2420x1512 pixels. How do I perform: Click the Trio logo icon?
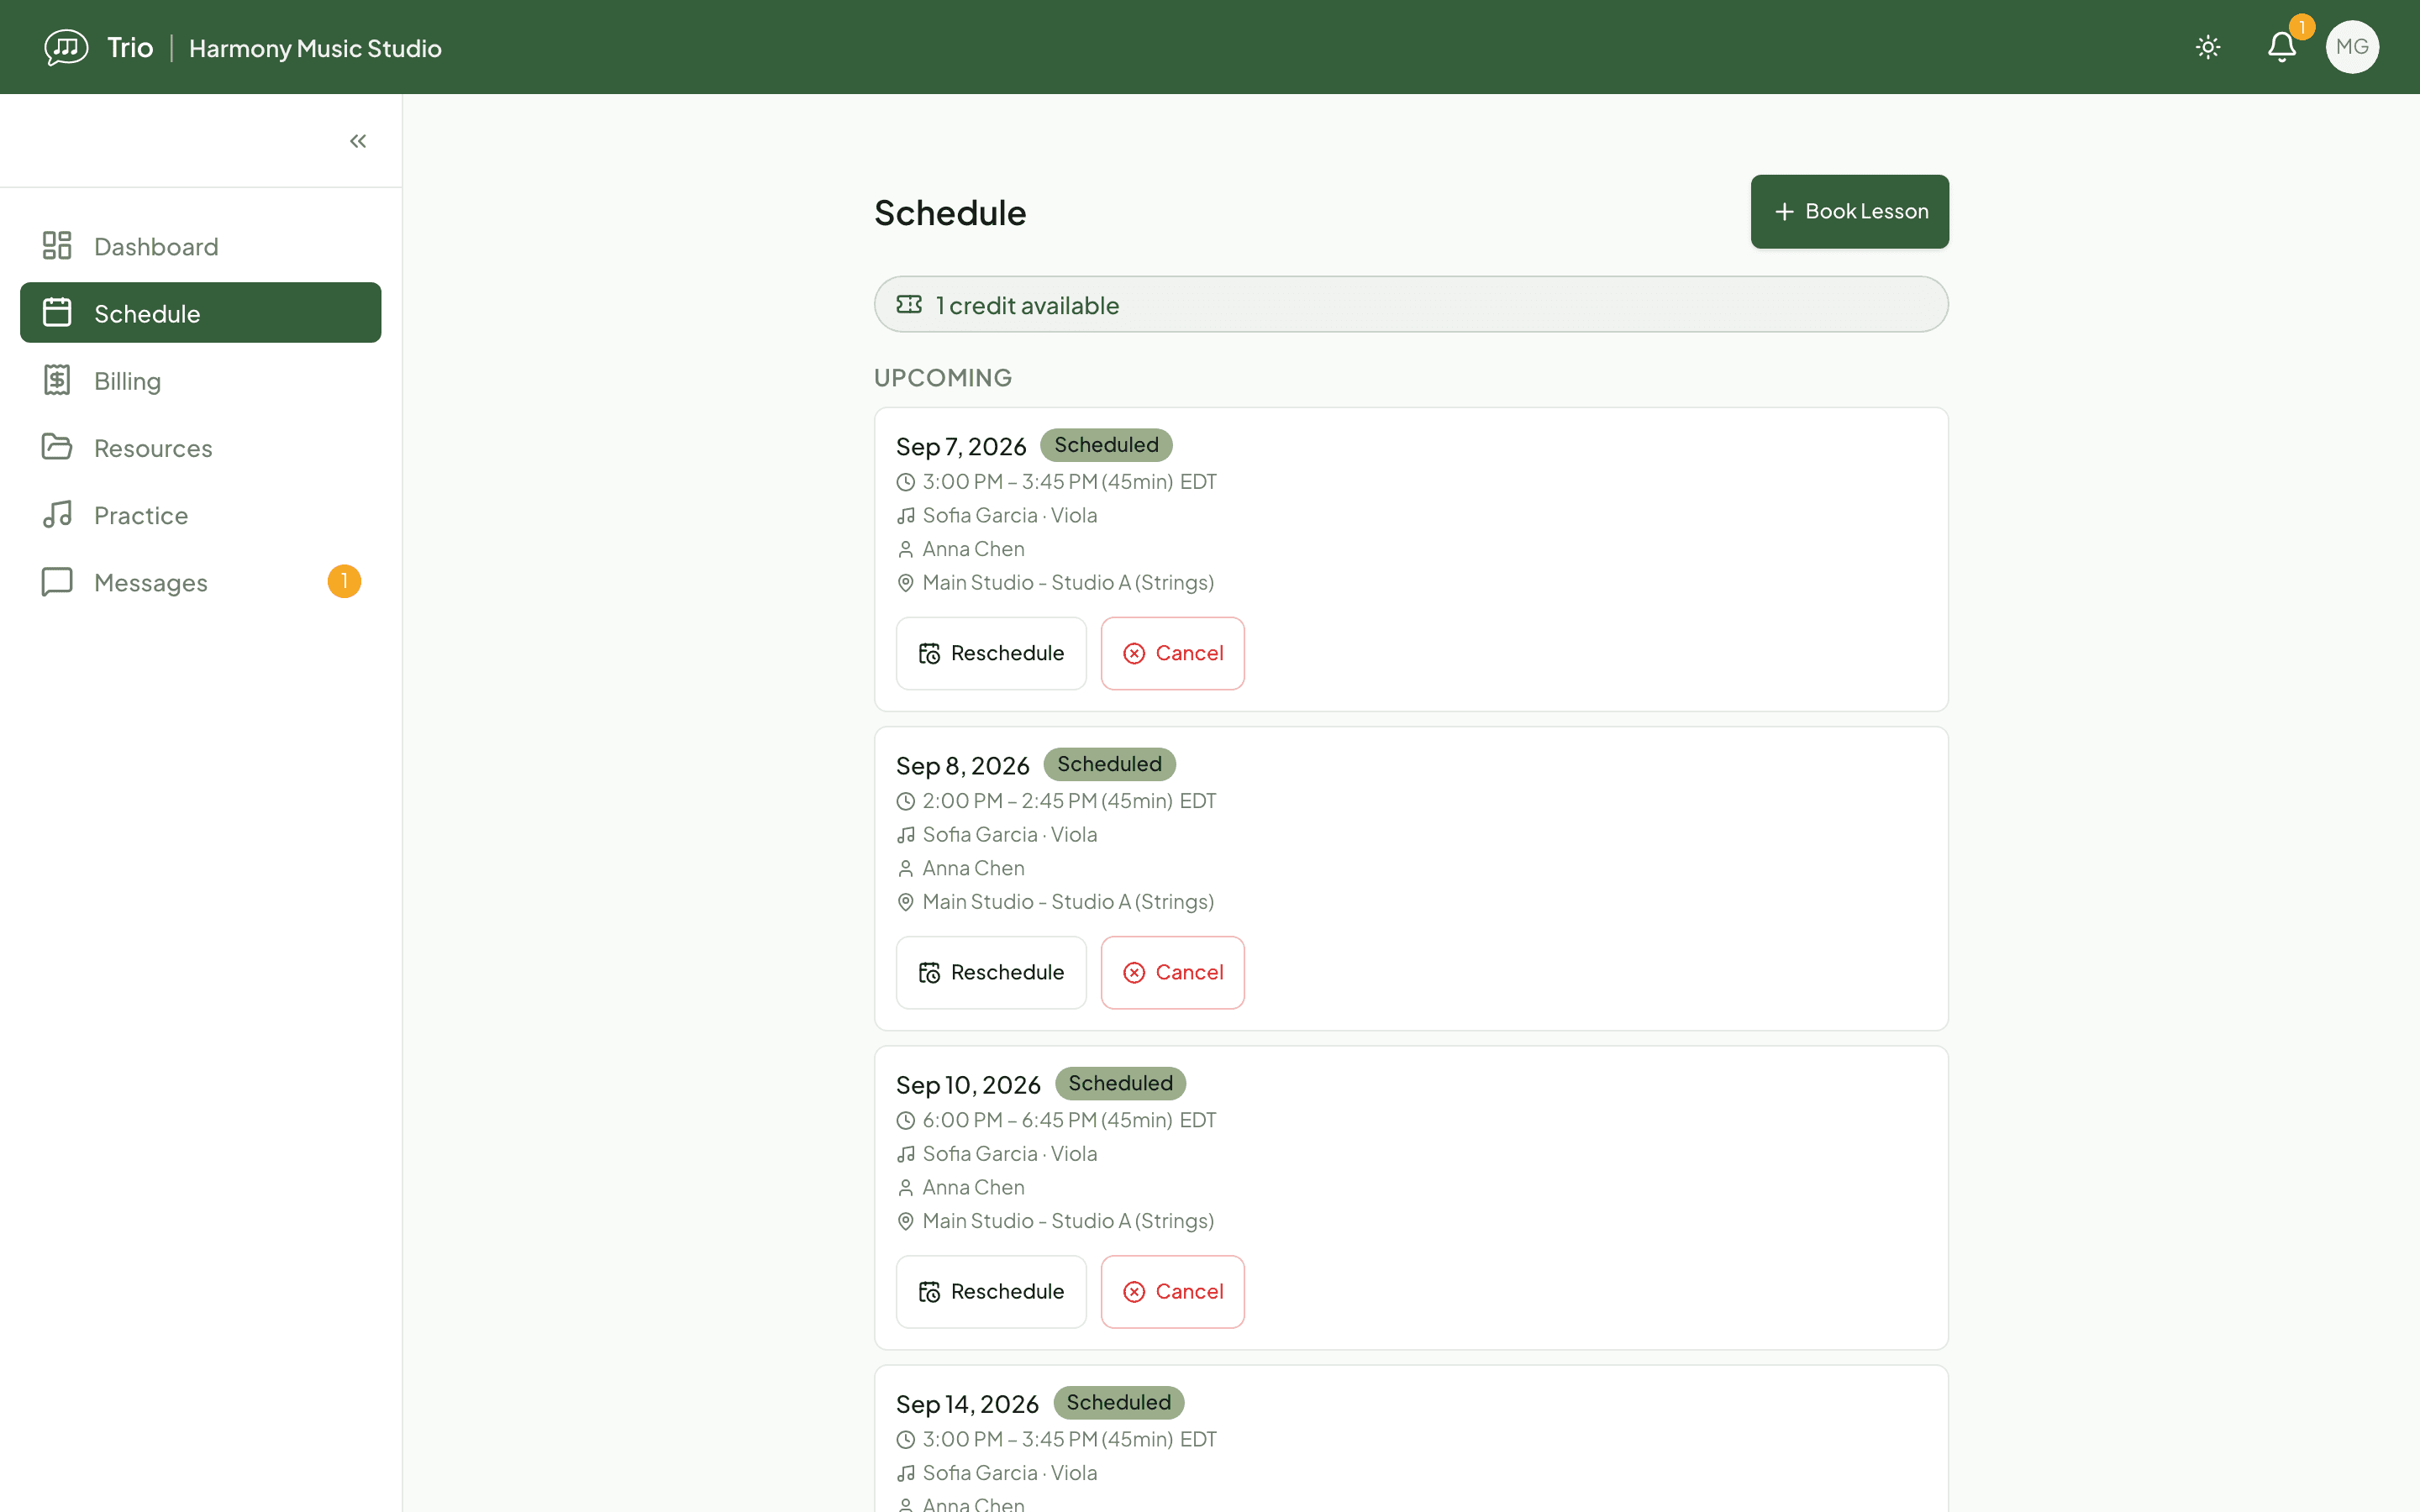pyautogui.click(x=66, y=47)
